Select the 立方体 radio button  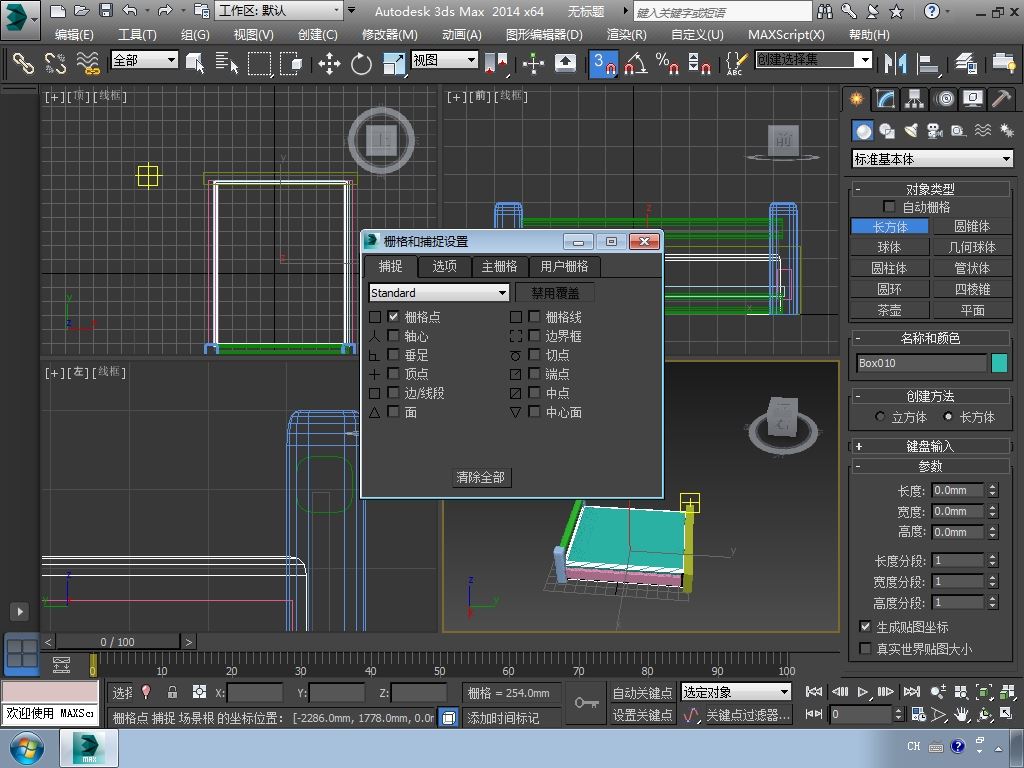880,417
